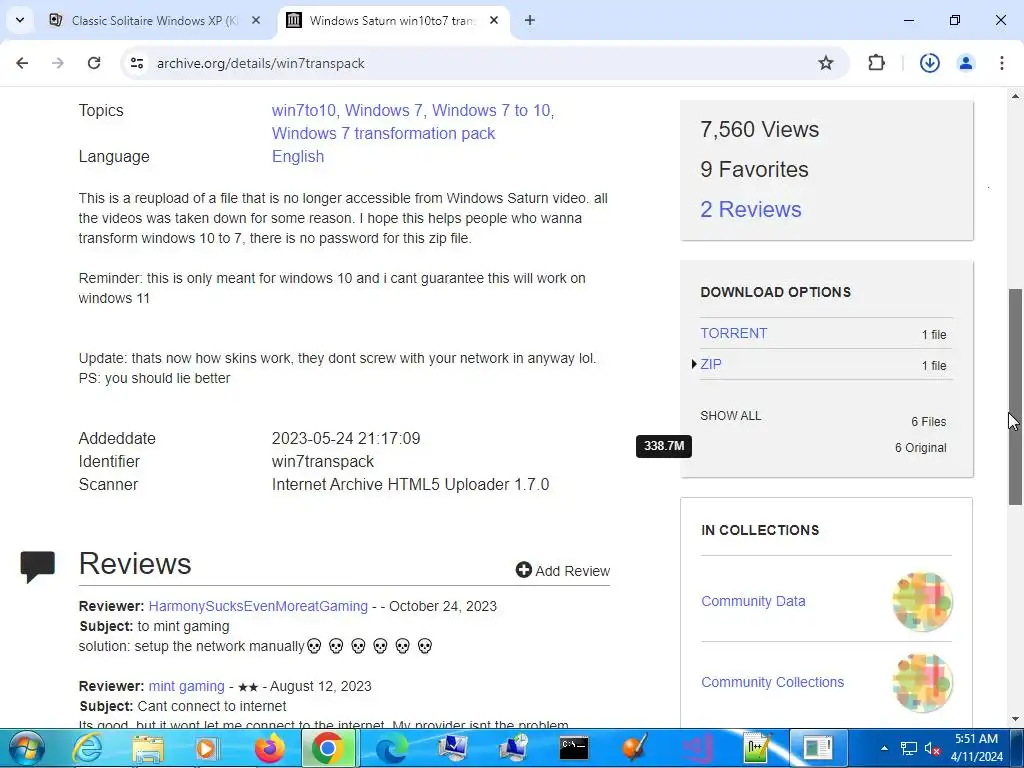
Task: Click the Reviews speech bubble icon
Action: pyautogui.click(x=37, y=566)
